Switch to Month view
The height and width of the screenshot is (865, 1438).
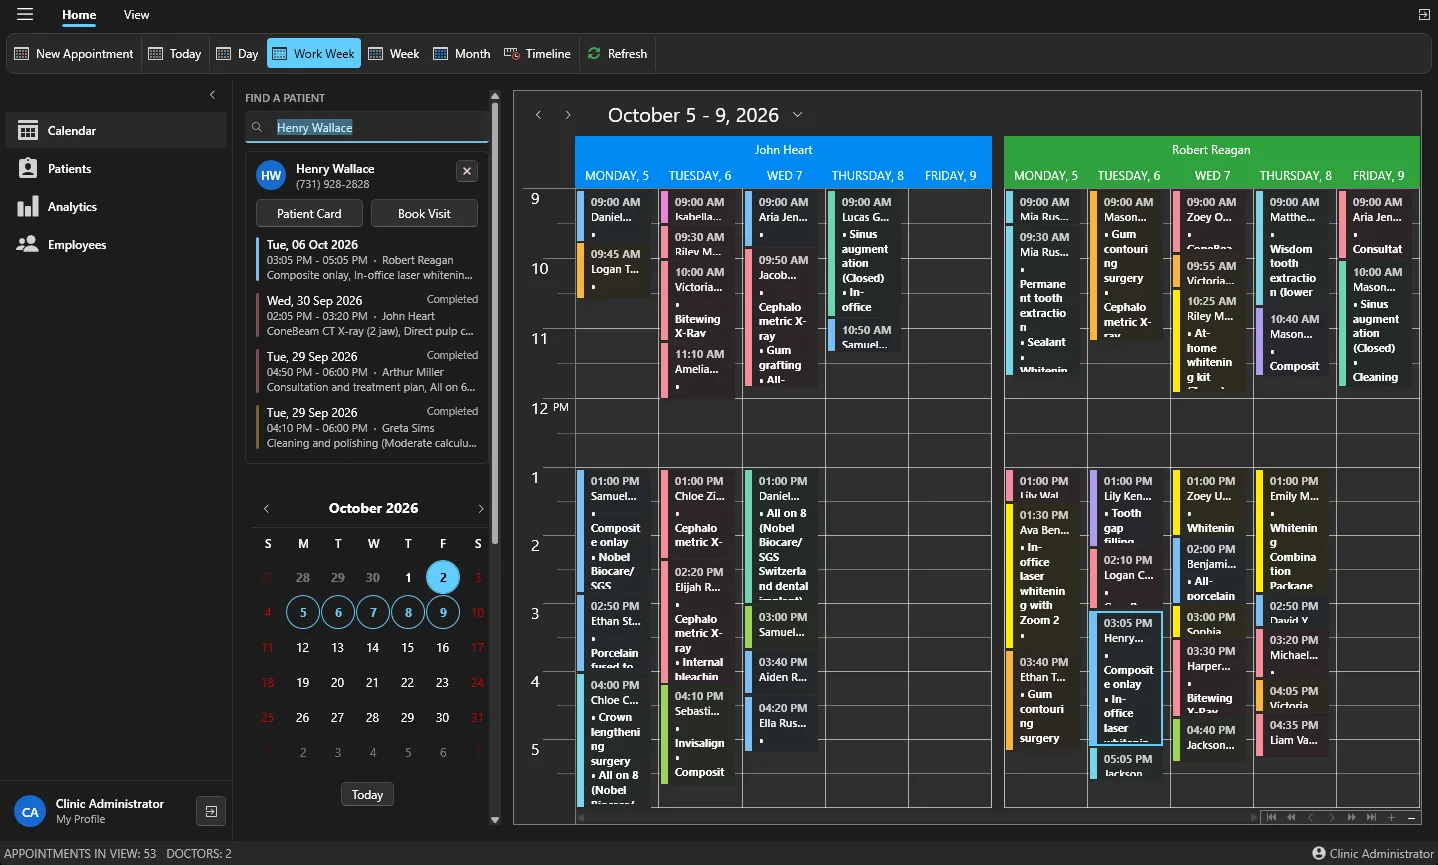(462, 54)
